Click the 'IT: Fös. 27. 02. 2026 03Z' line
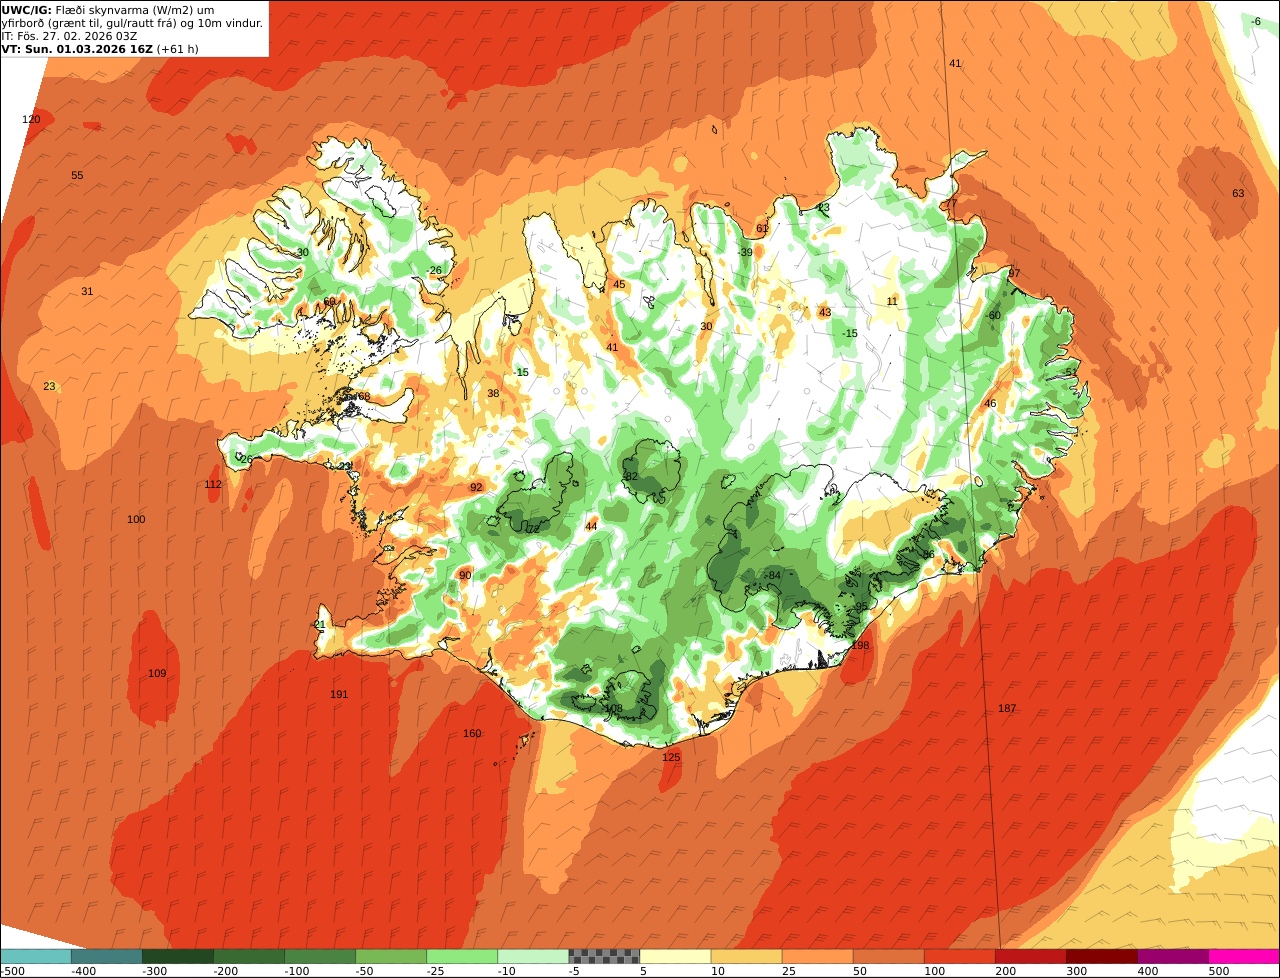The image size is (1280, 978). coord(69,36)
